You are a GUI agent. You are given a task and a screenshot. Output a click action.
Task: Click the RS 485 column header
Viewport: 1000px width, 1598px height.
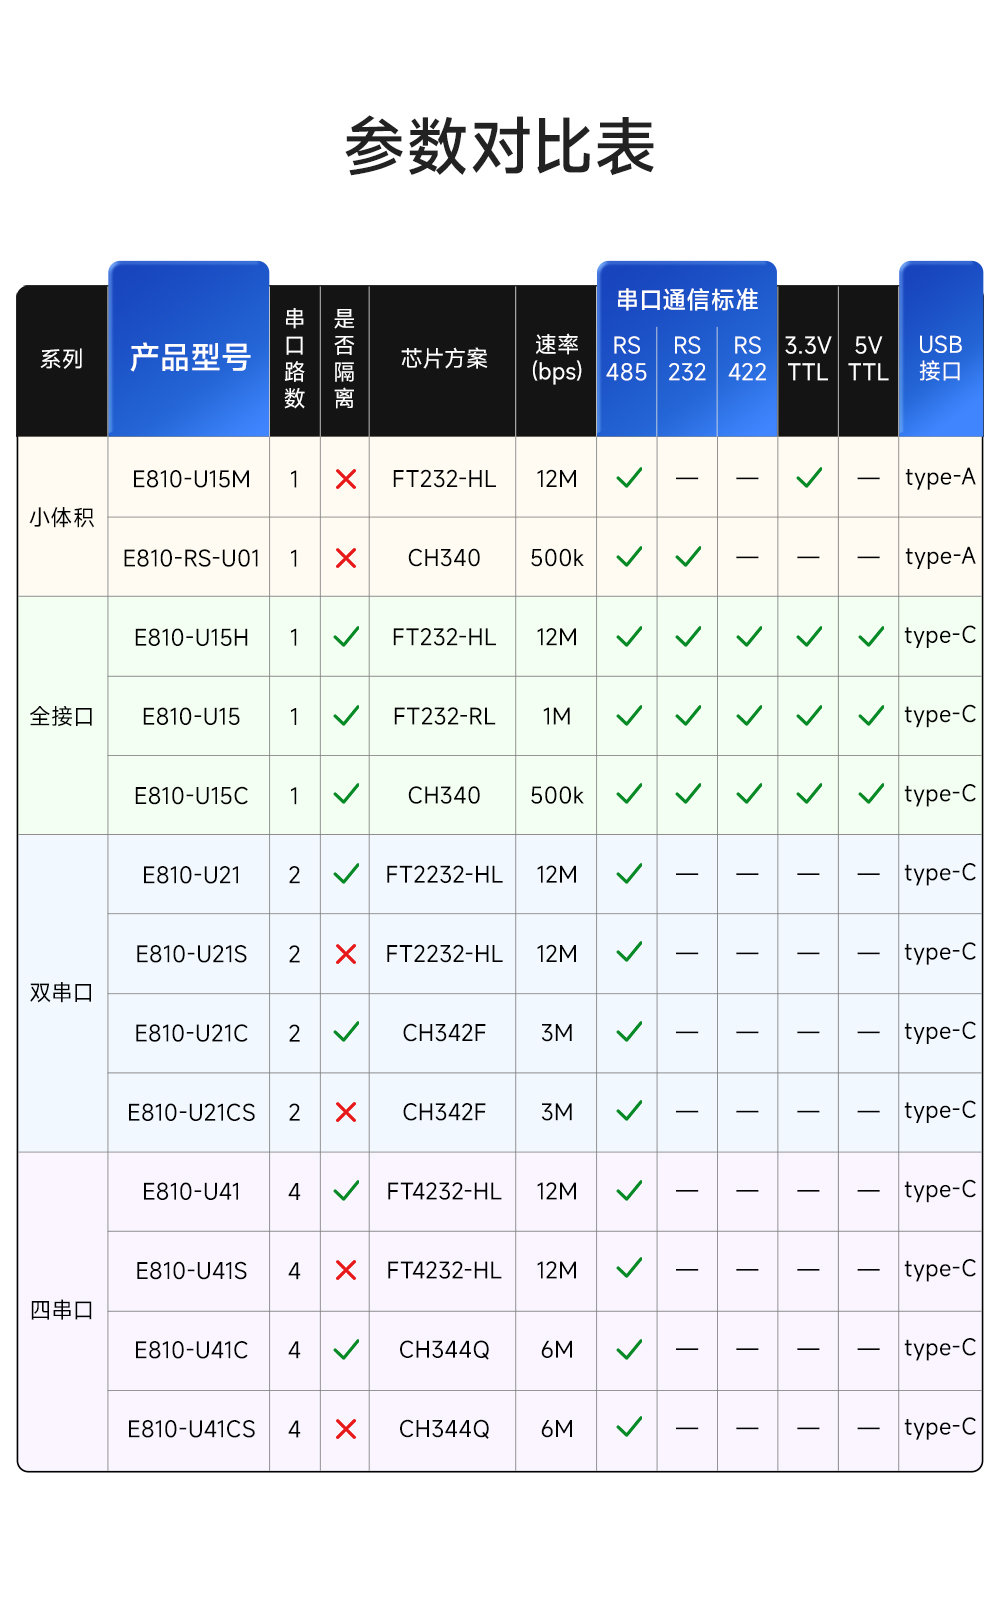627,359
